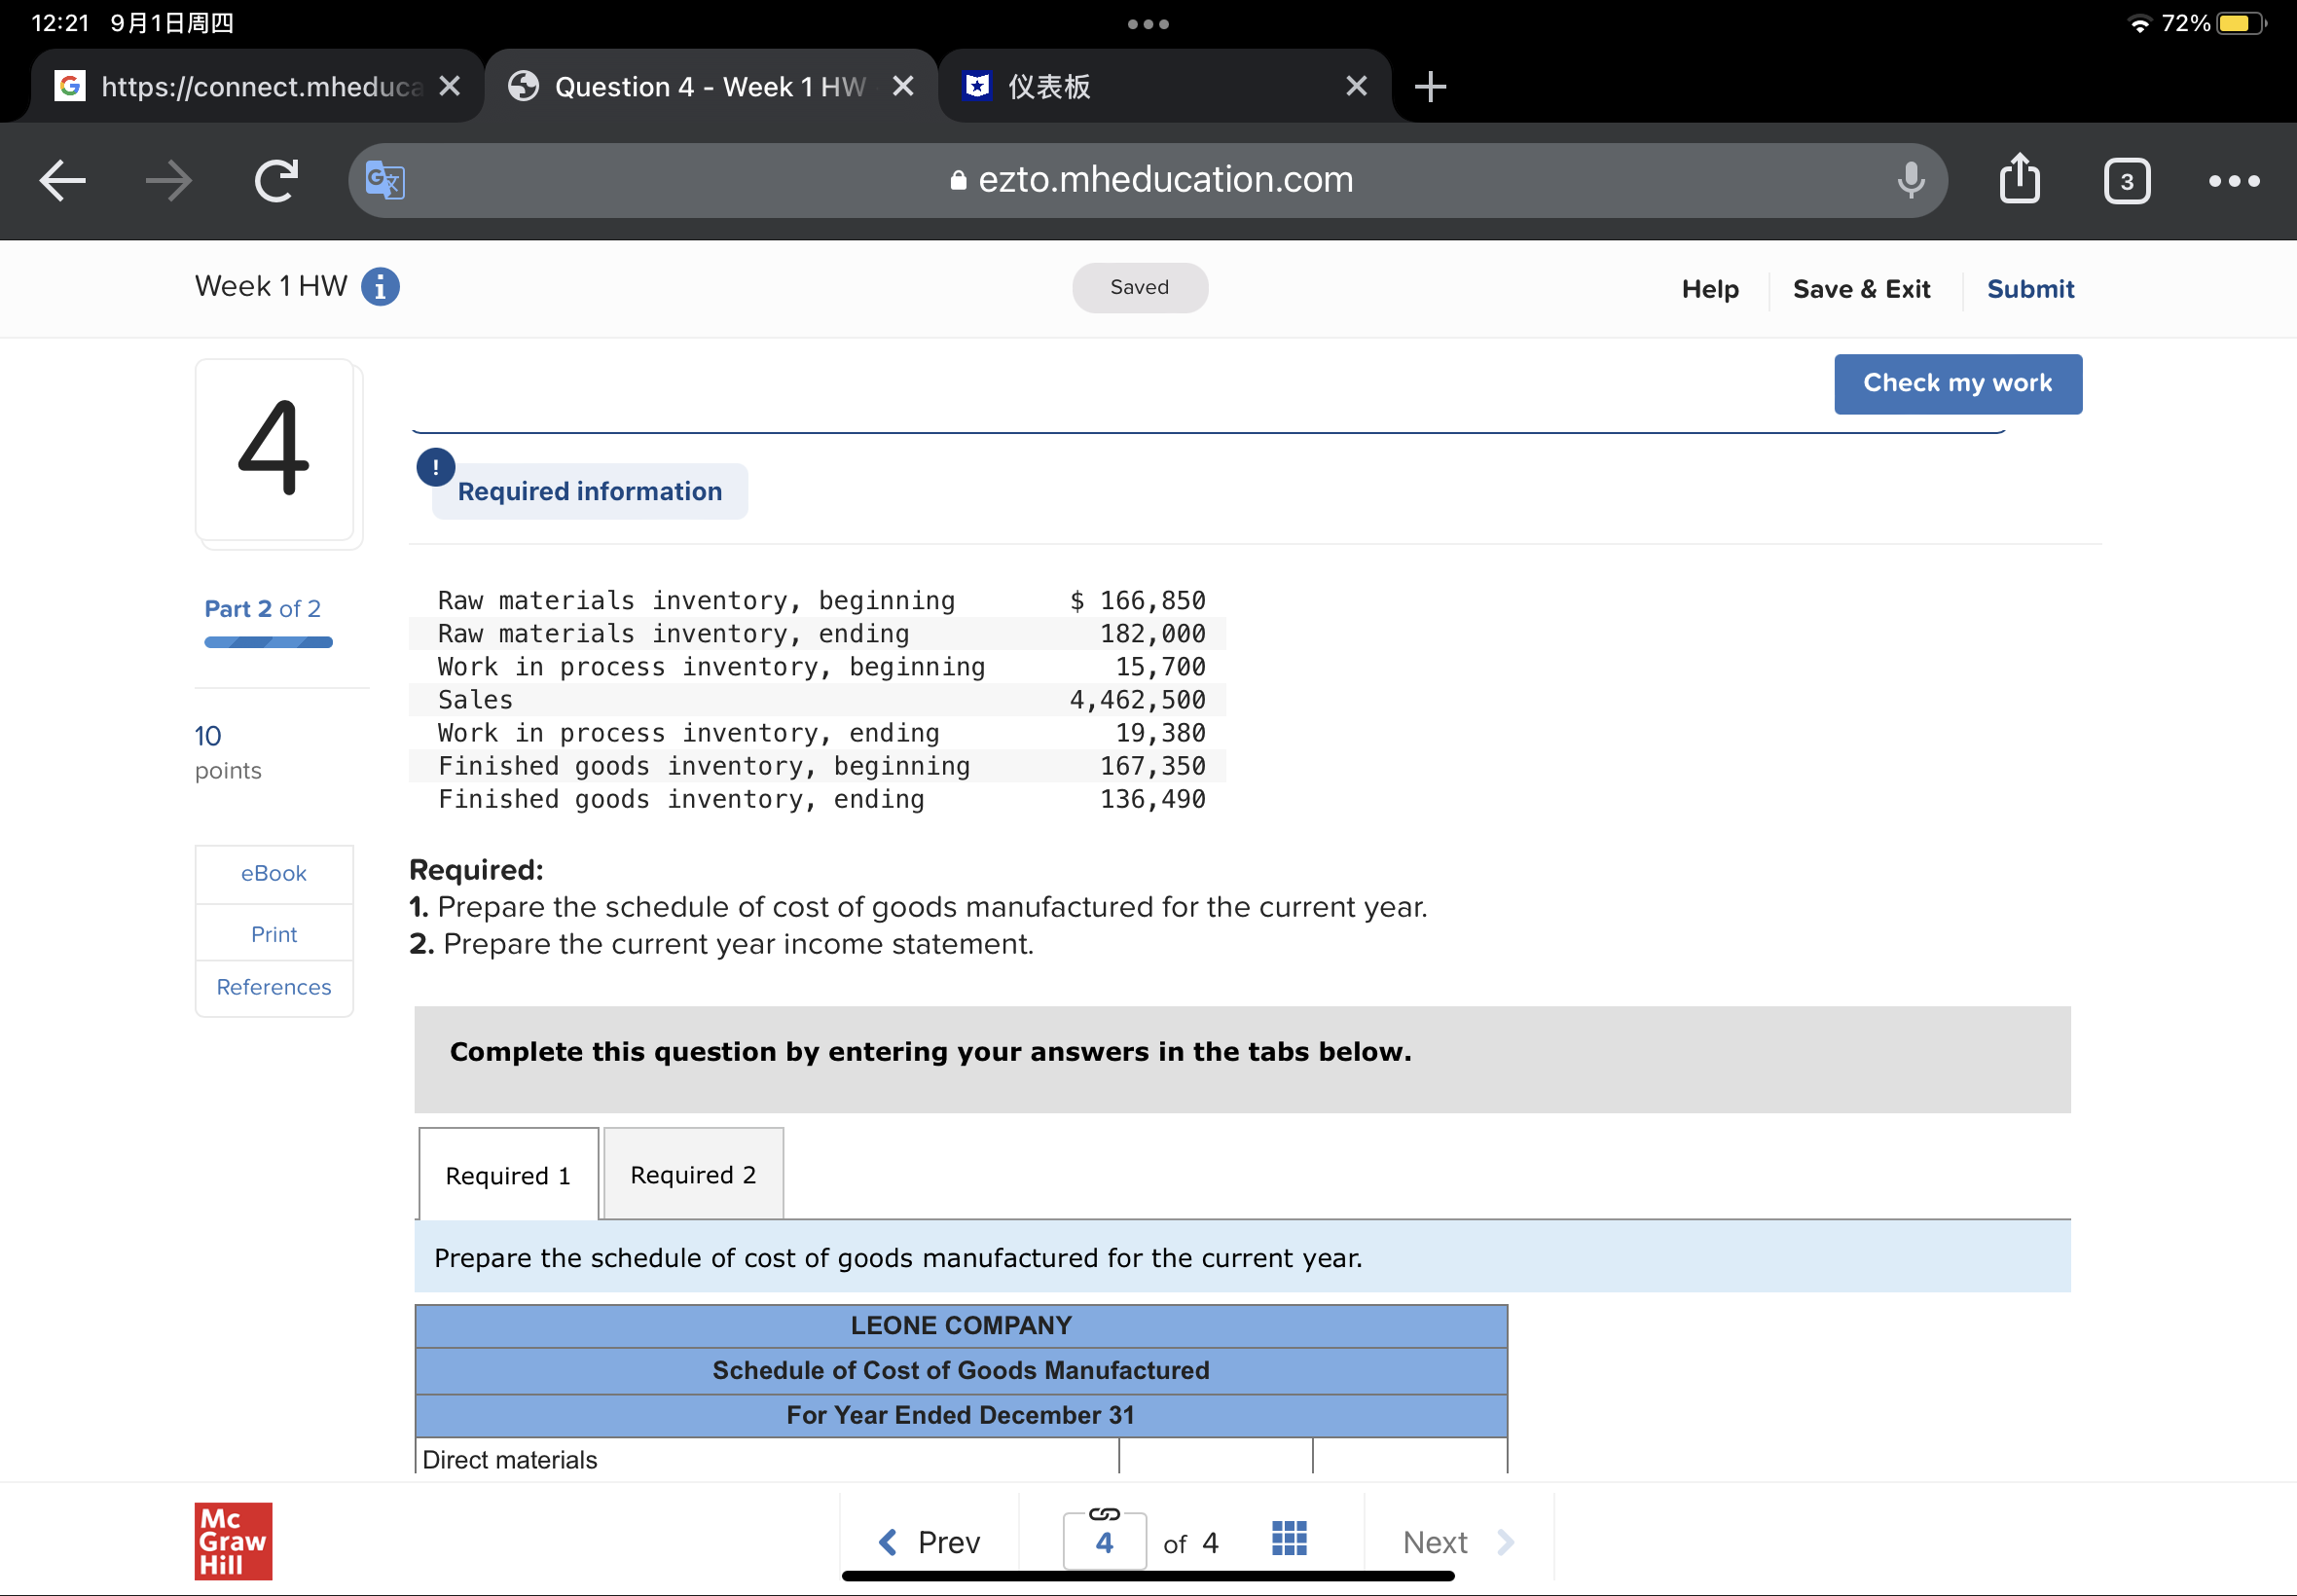Open the tab switcher showing 3 tabs

point(2125,180)
